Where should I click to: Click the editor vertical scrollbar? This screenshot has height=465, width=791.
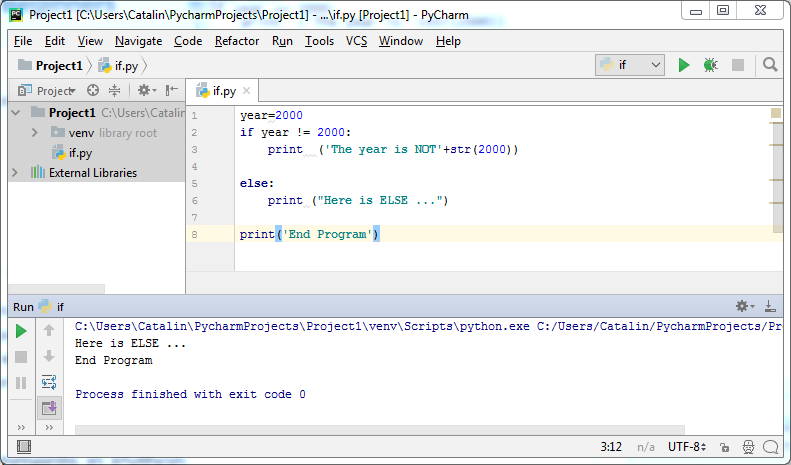click(x=777, y=177)
